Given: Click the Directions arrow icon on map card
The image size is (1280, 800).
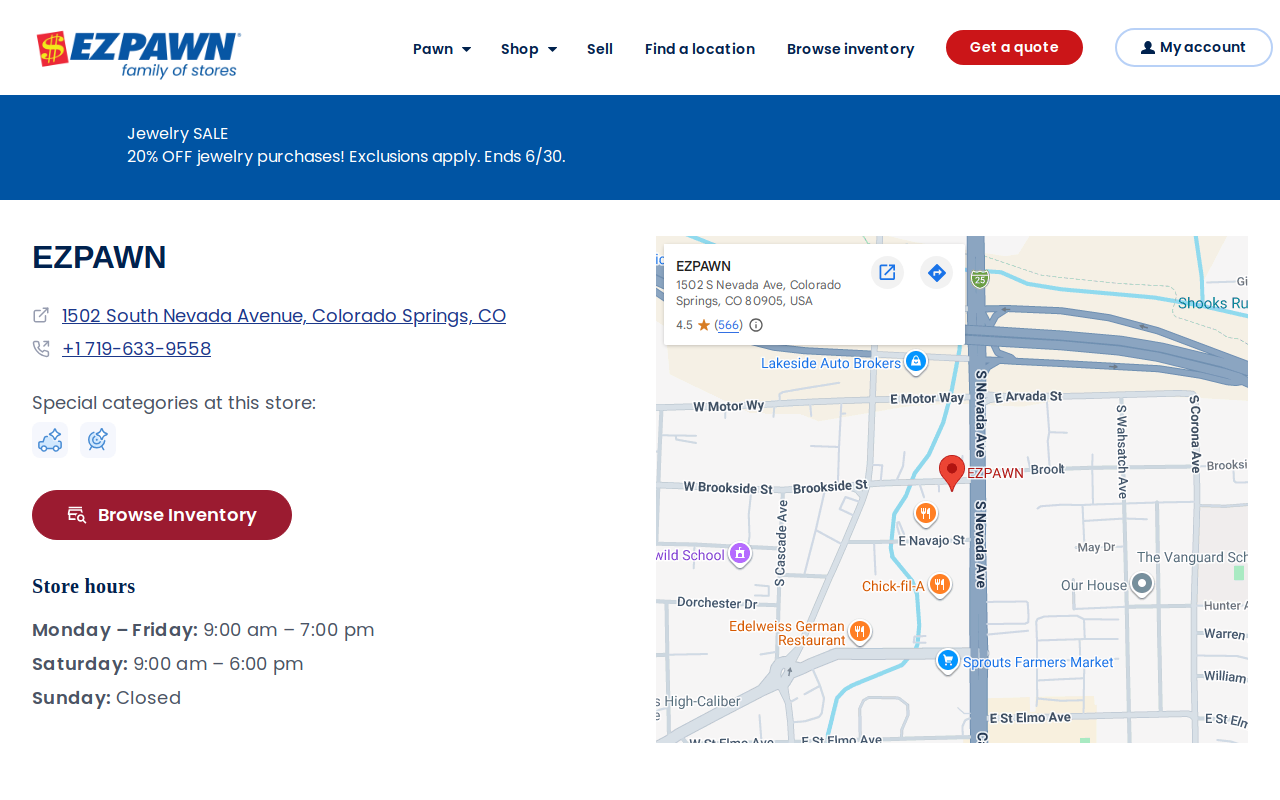Looking at the screenshot, I should click(936, 272).
